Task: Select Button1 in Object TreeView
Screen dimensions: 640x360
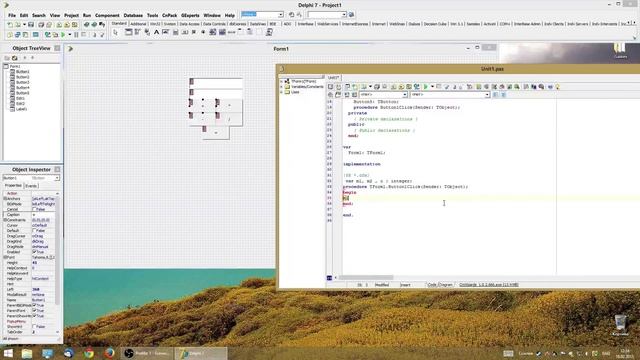Action: [22, 71]
